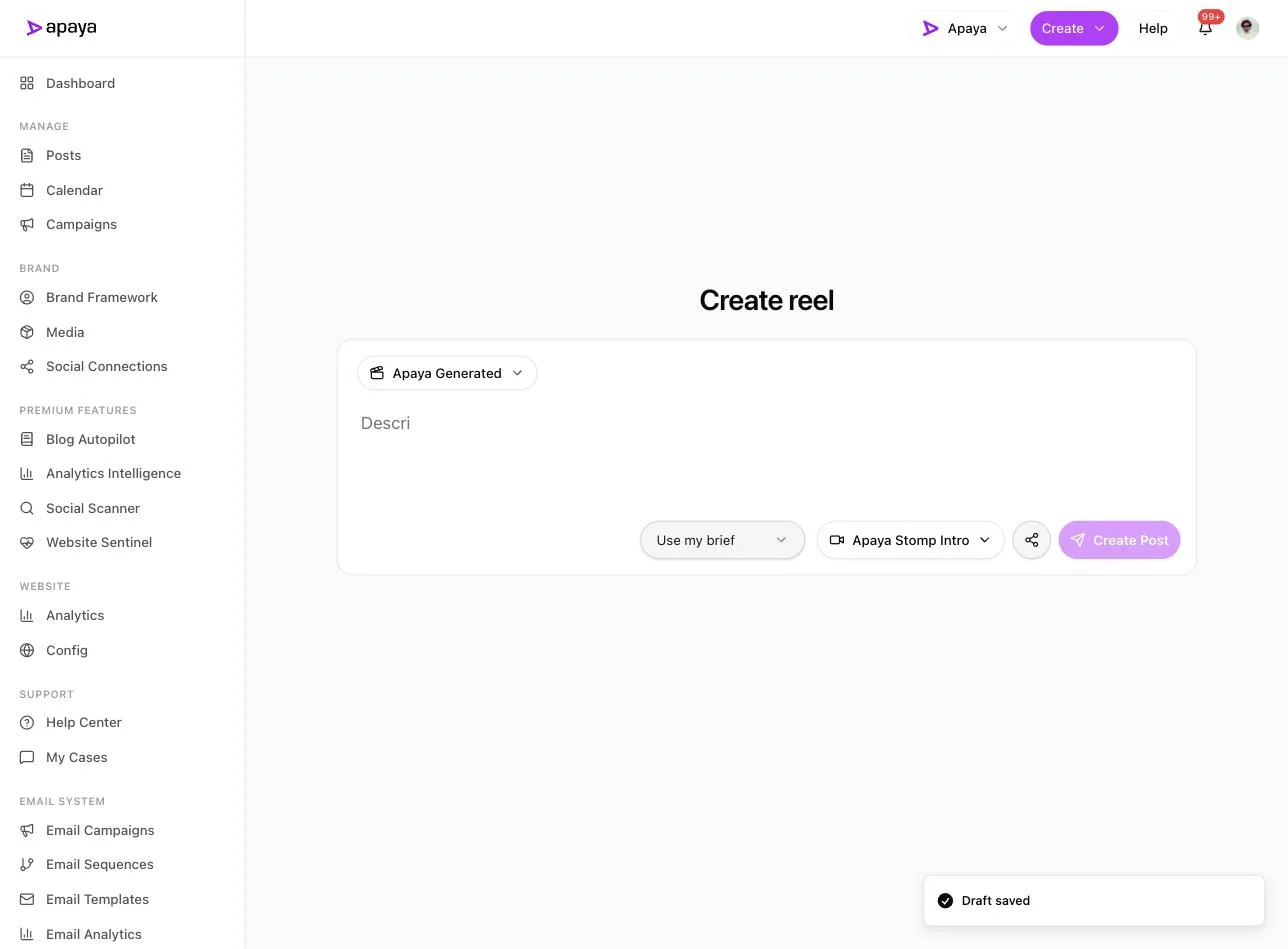This screenshot has width=1288, height=949.
Task: Go to Website Sentinel heart icon
Action: pyautogui.click(x=27, y=542)
